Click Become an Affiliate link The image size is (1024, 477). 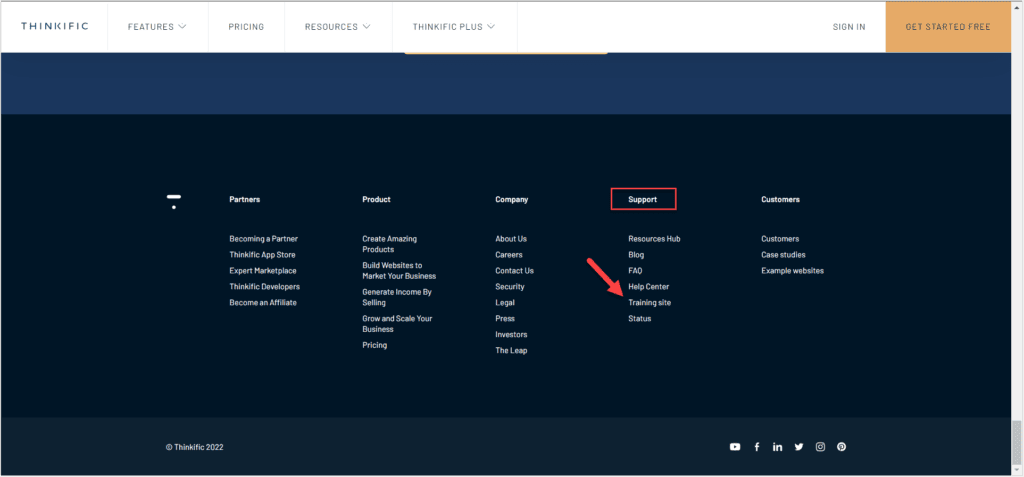pyautogui.click(x=263, y=303)
